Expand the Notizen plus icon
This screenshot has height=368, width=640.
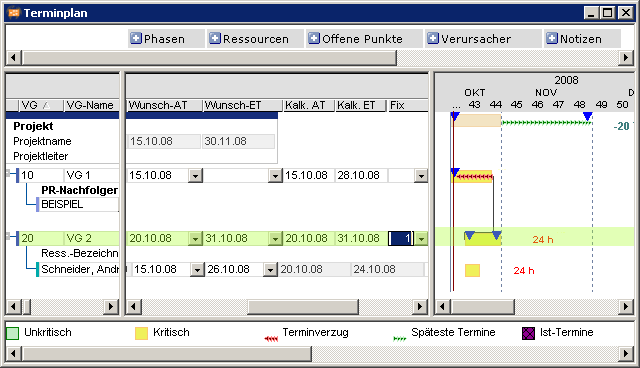pyautogui.click(x=552, y=38)
